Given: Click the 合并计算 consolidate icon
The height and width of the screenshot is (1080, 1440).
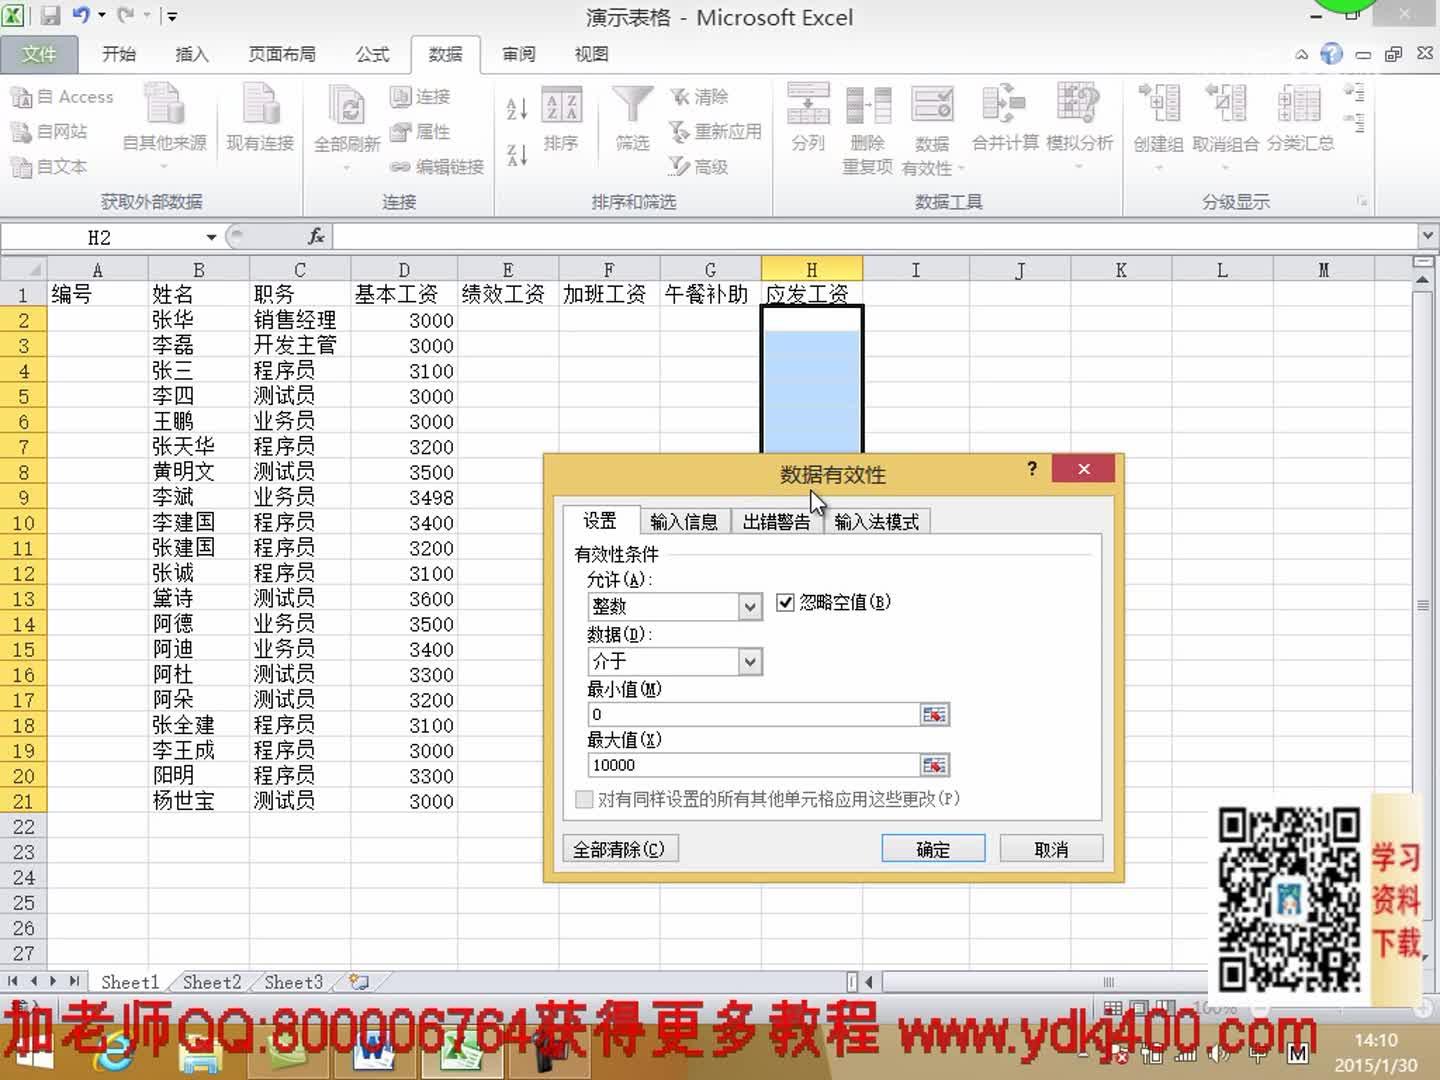Looking at the screenshot, I should pyautogui.click(x=1004, y=105).
